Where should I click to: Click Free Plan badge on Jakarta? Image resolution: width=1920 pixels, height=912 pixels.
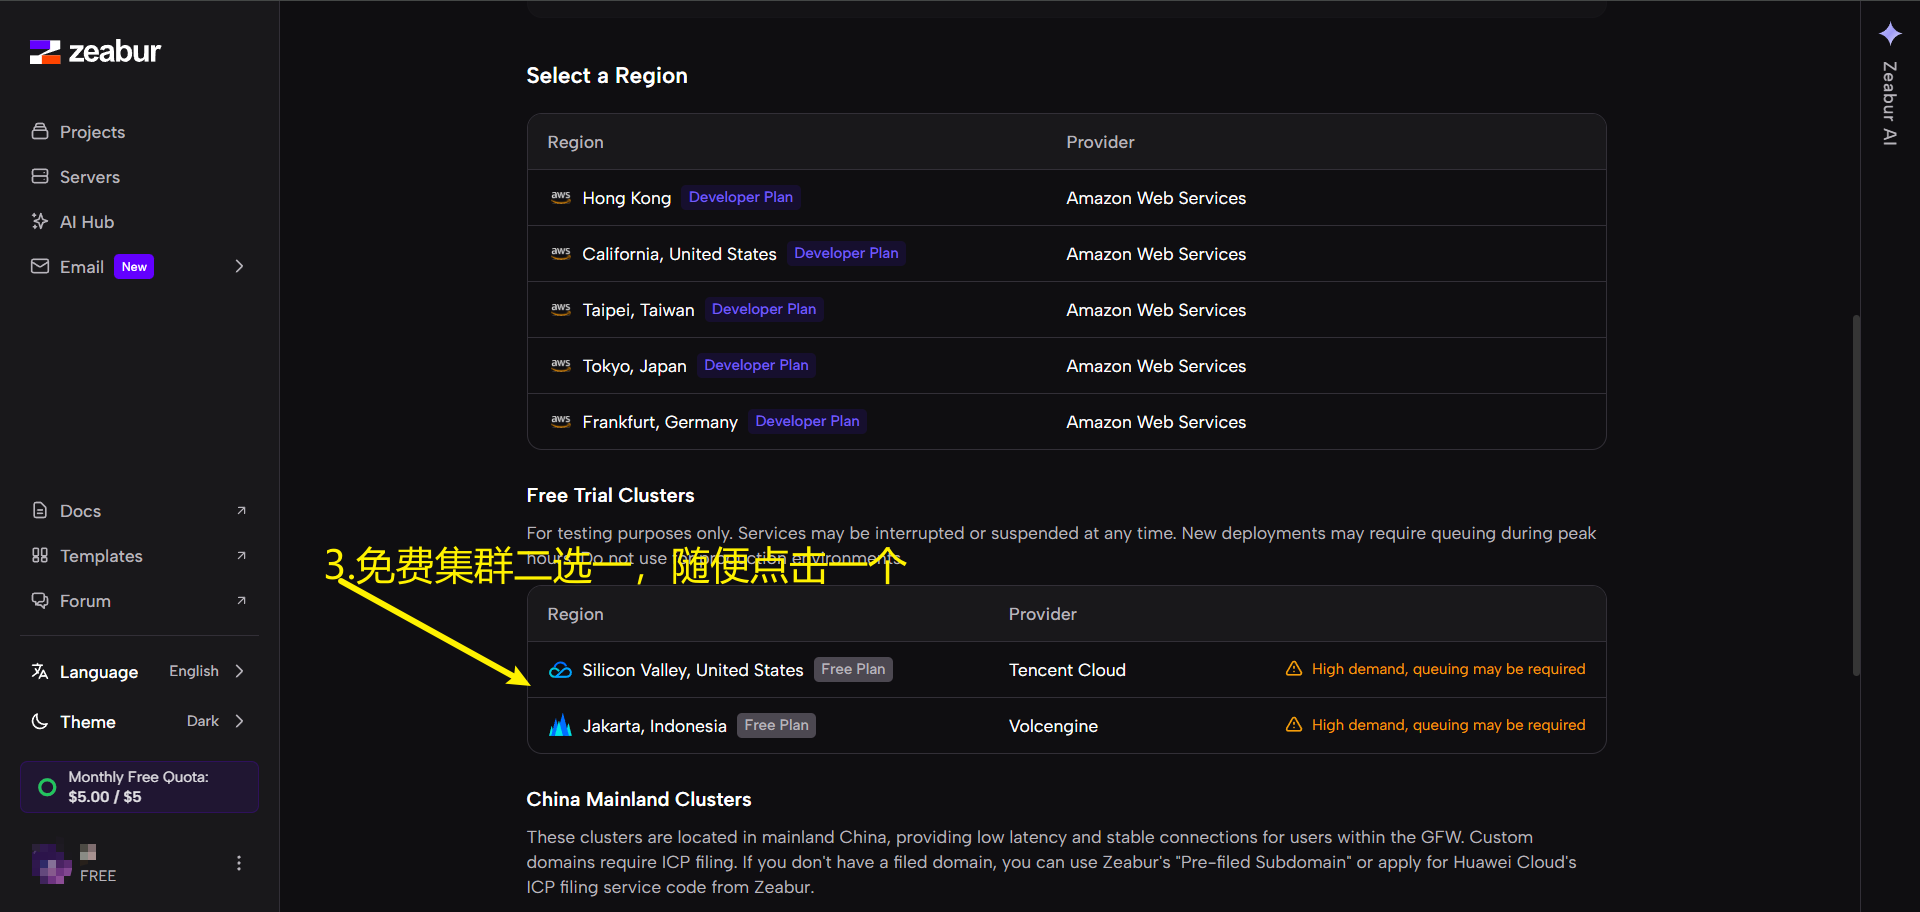(x=776, y=725)
